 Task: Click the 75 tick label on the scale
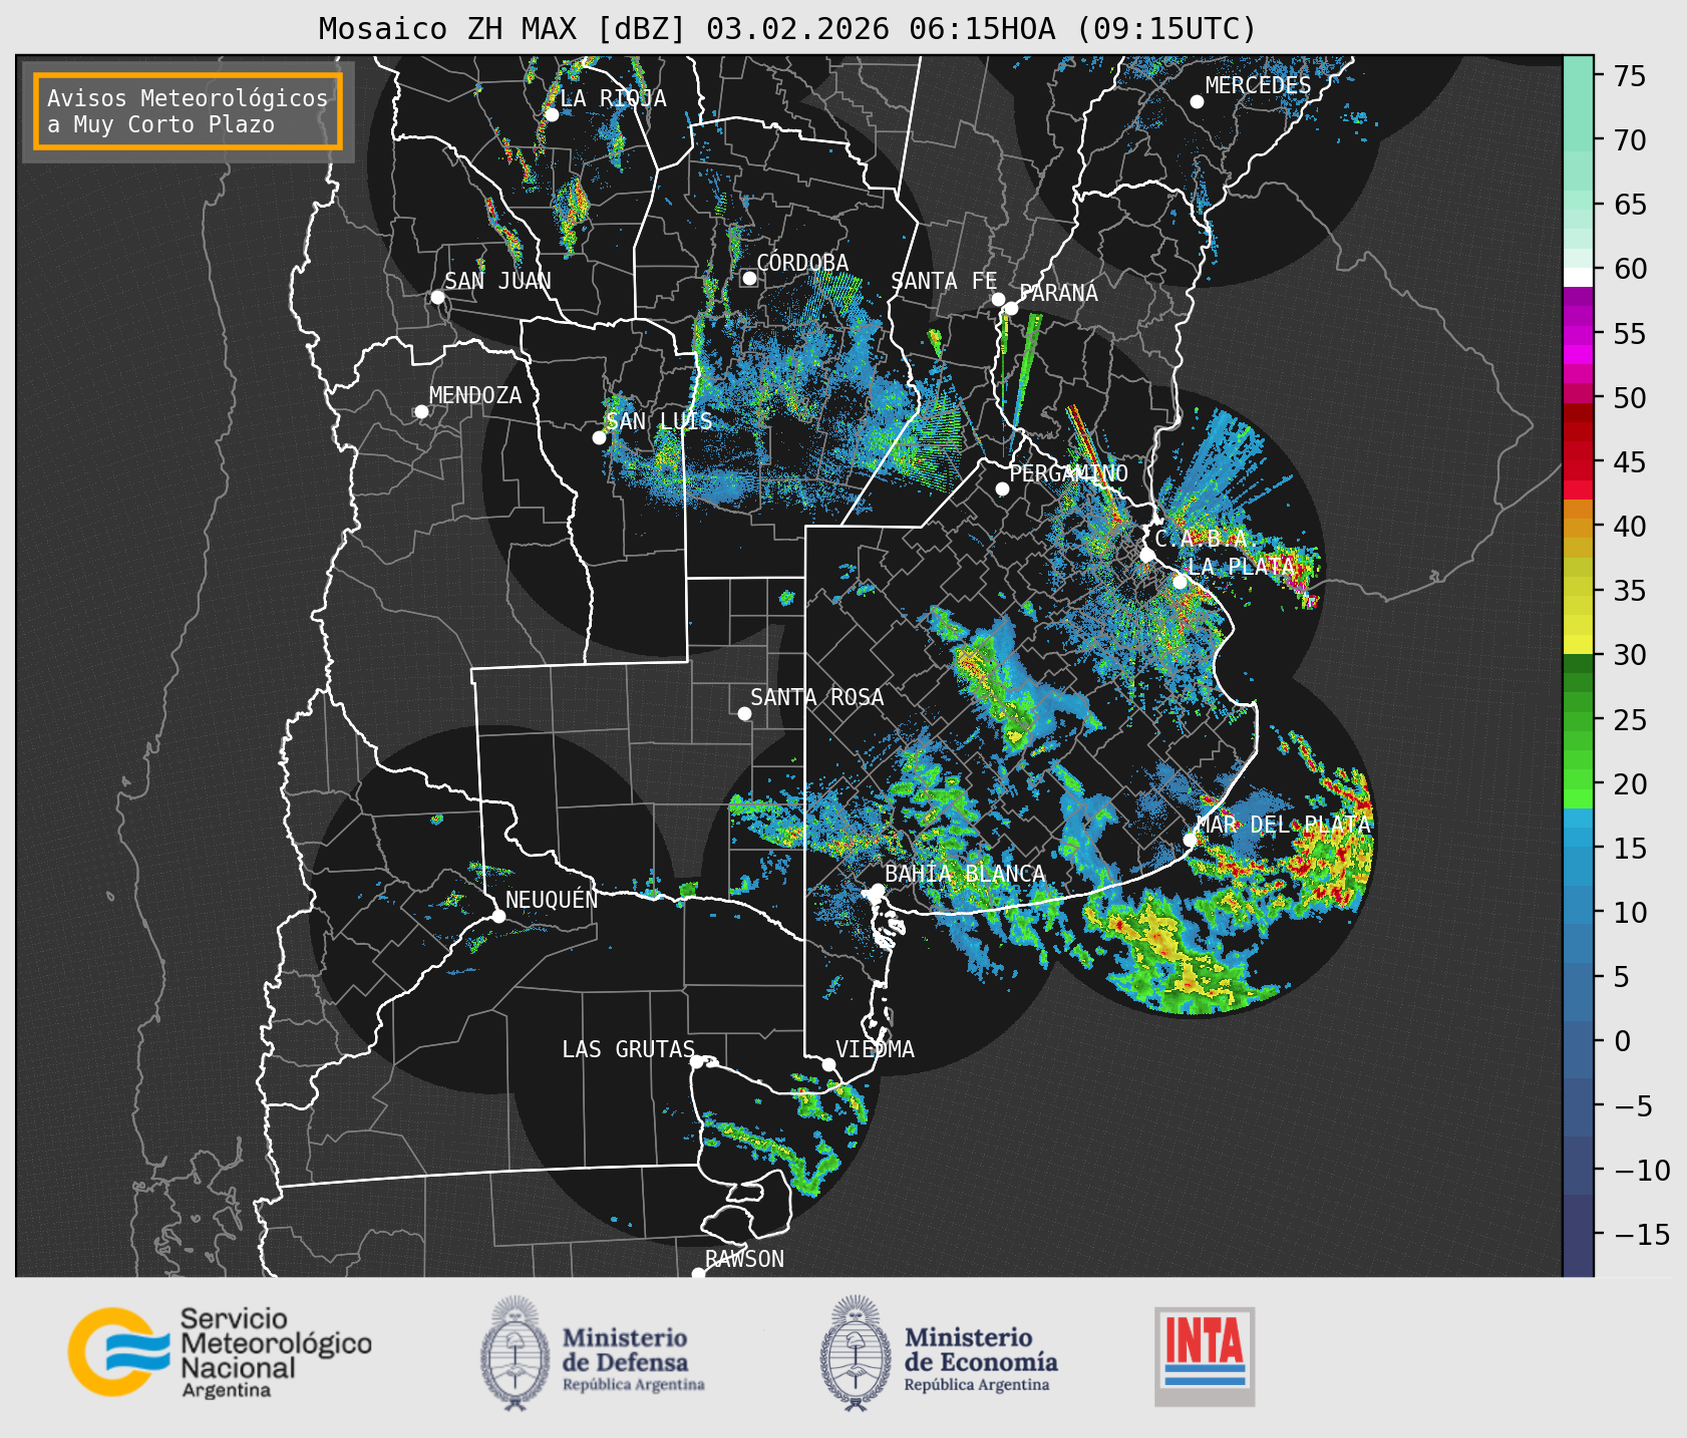tap(1628, 76)
